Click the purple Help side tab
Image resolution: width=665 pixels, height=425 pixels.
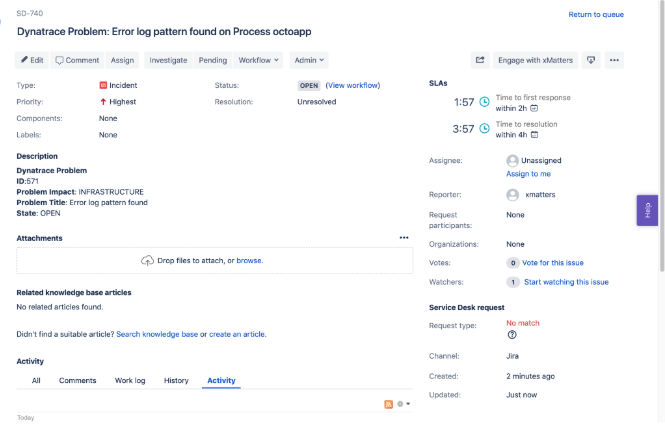tap(647, 210)
